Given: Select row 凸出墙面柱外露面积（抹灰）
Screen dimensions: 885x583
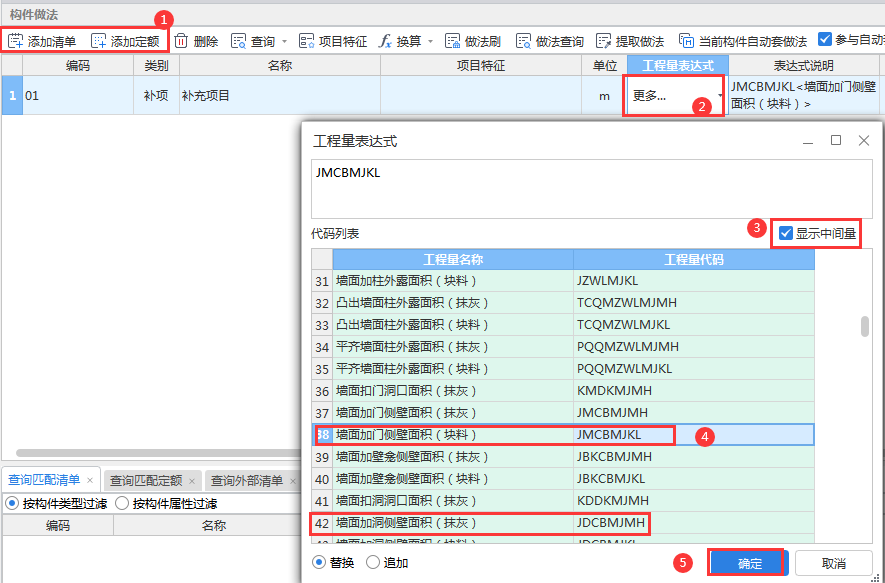Looking at the screenshot, I should [563, 303].
